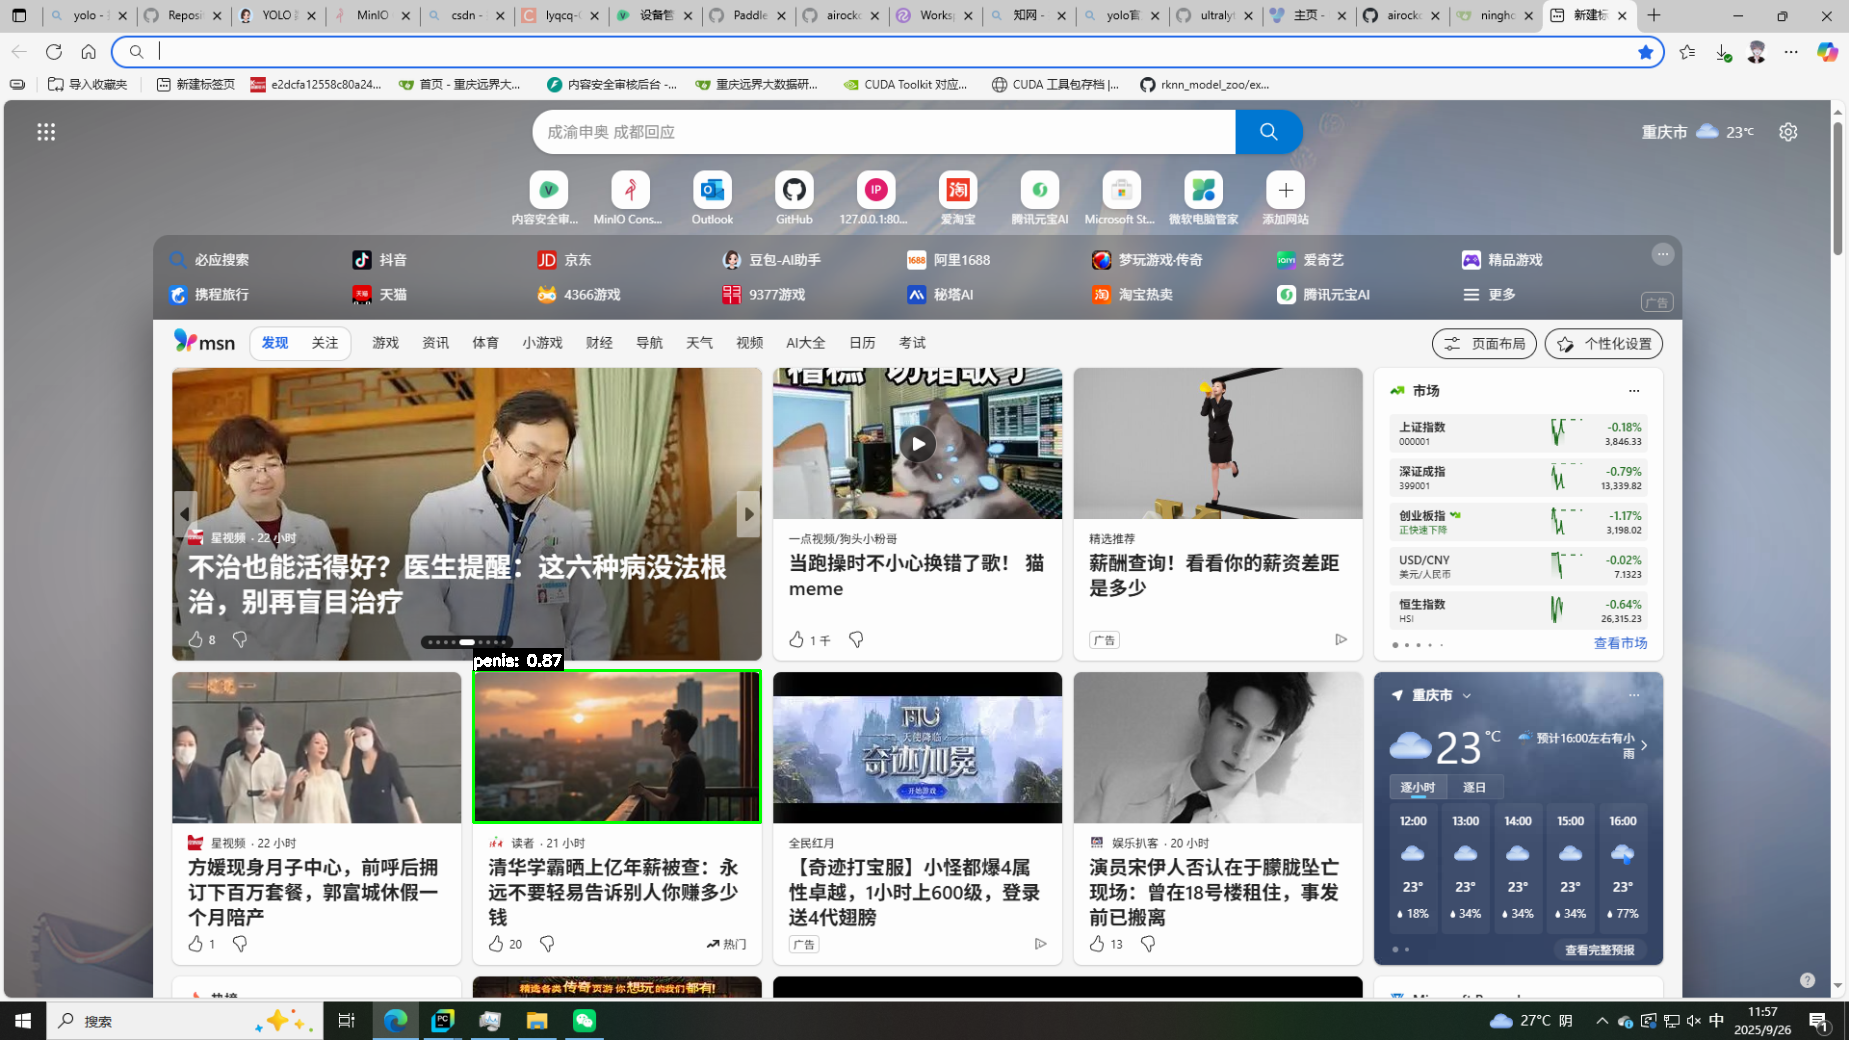Open the 财经 news category
This screenshot has width=1849, height=1040.
click(x=599, y=343)
